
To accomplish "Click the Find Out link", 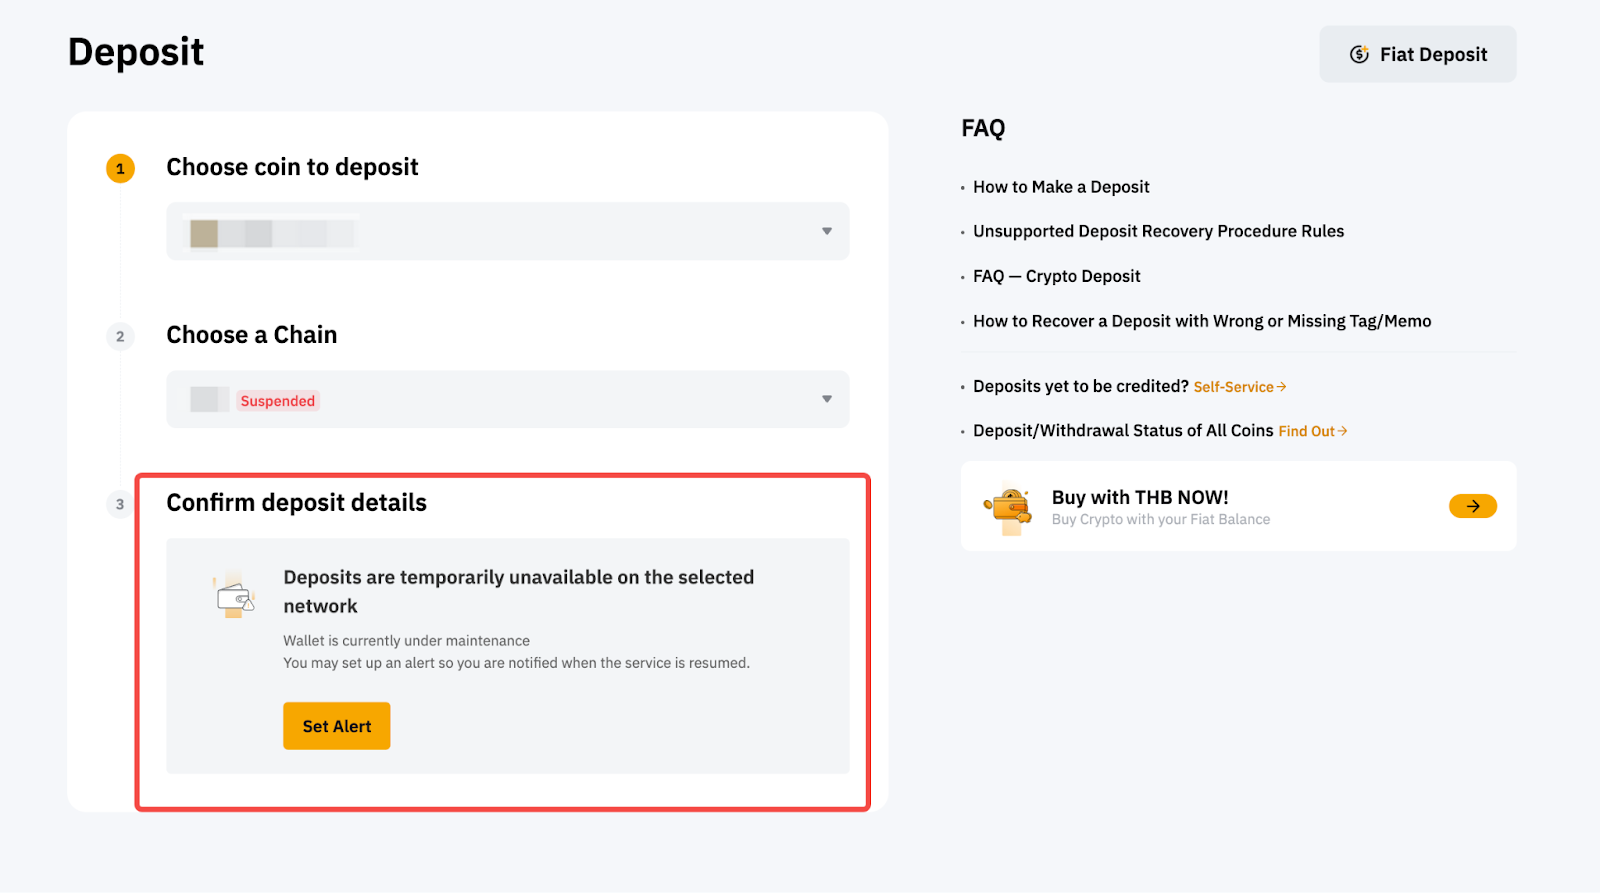I will (1312, 431).
